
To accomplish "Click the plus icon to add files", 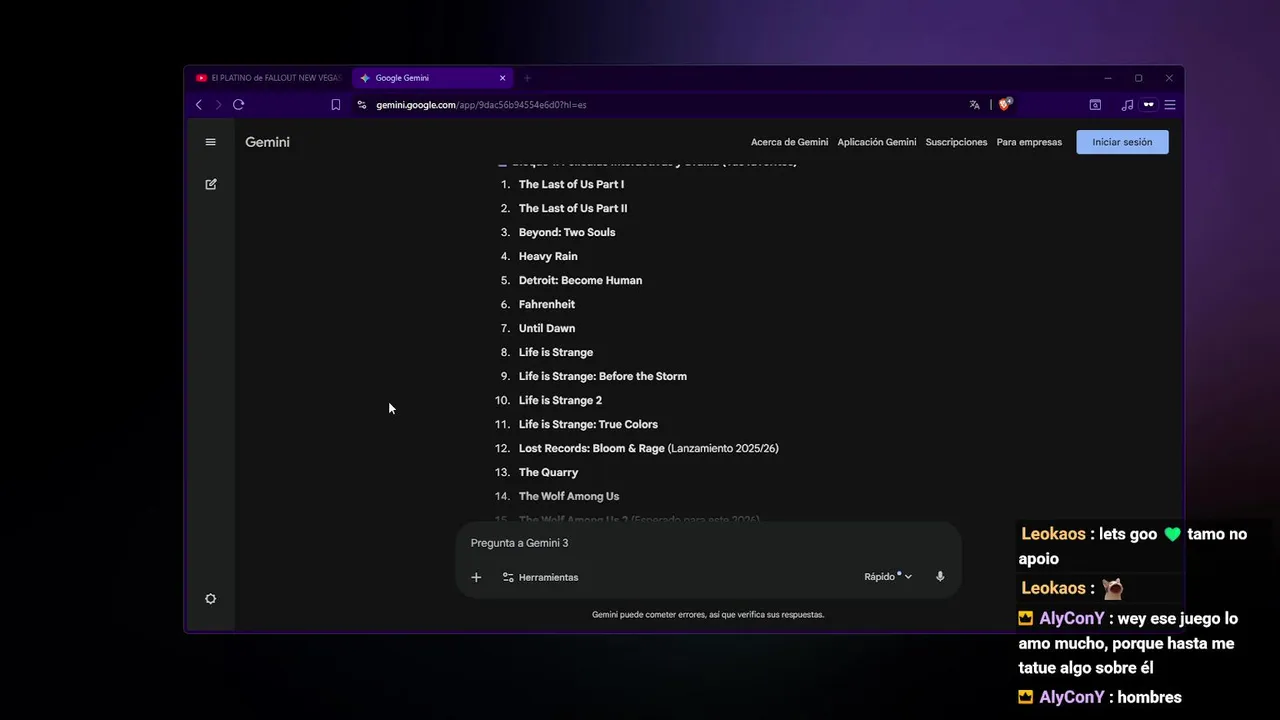I will click(x=476, y=577).
